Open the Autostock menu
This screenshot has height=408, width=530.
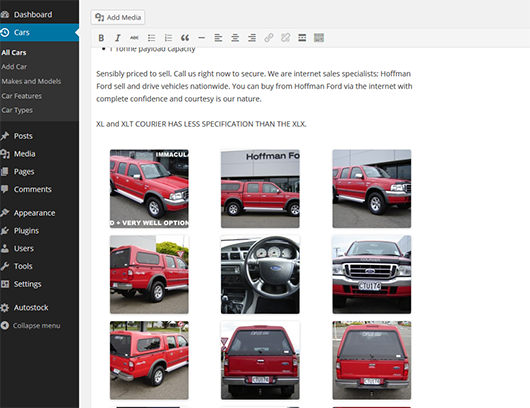(39, 308)
